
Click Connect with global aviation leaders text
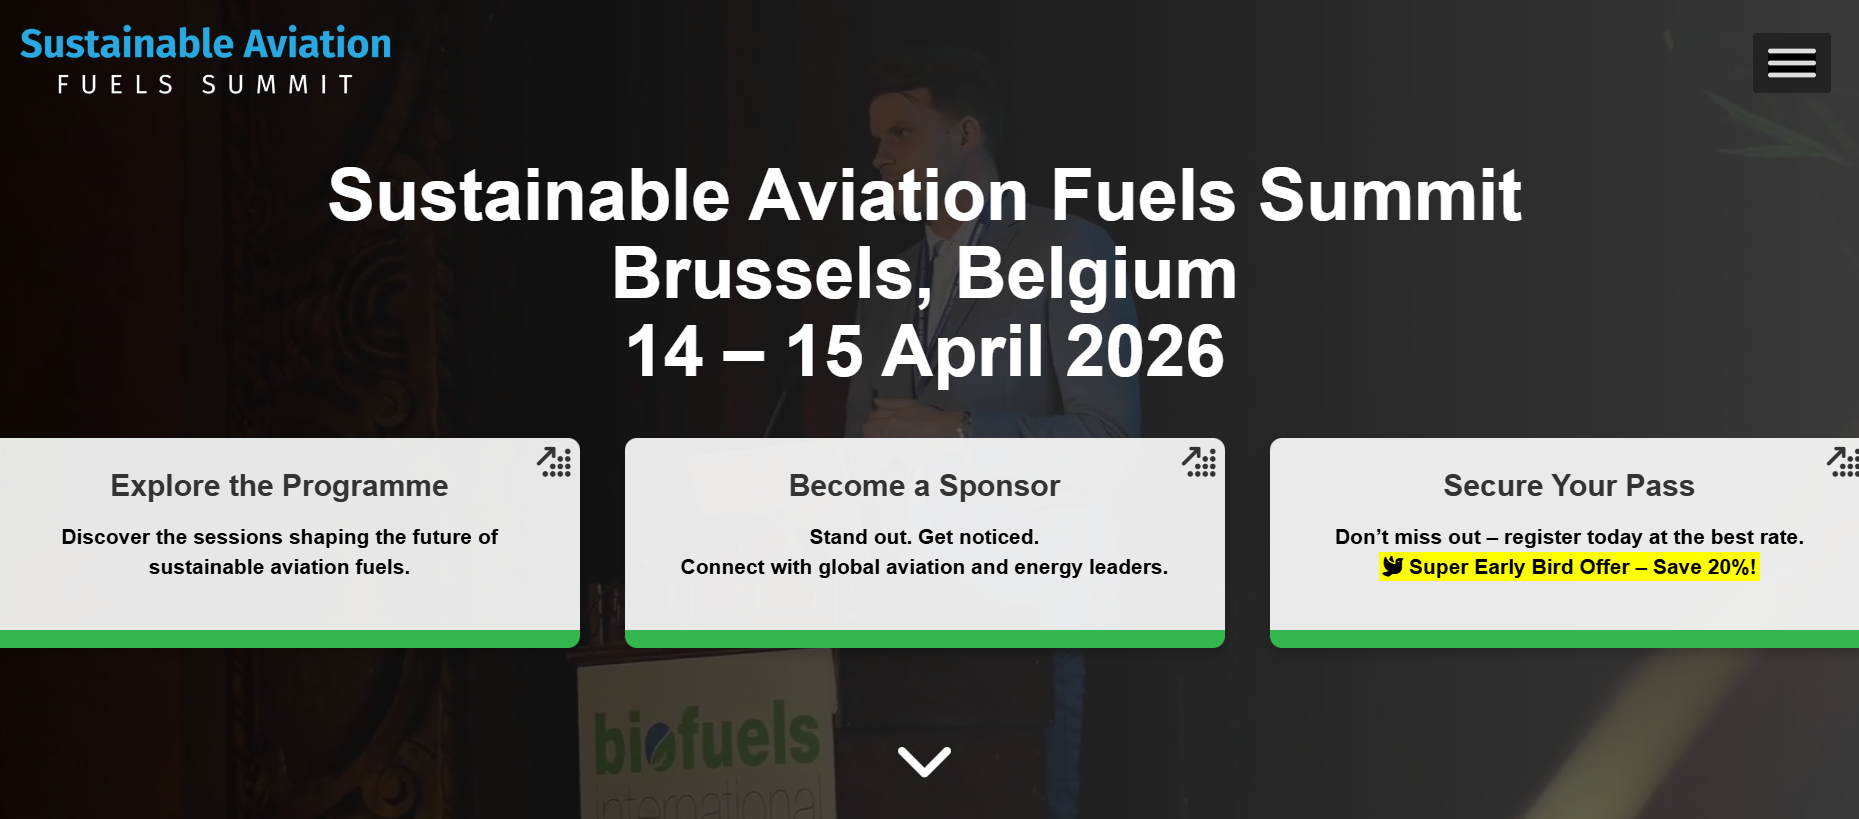pyautogui.click(x=924, y=566)
